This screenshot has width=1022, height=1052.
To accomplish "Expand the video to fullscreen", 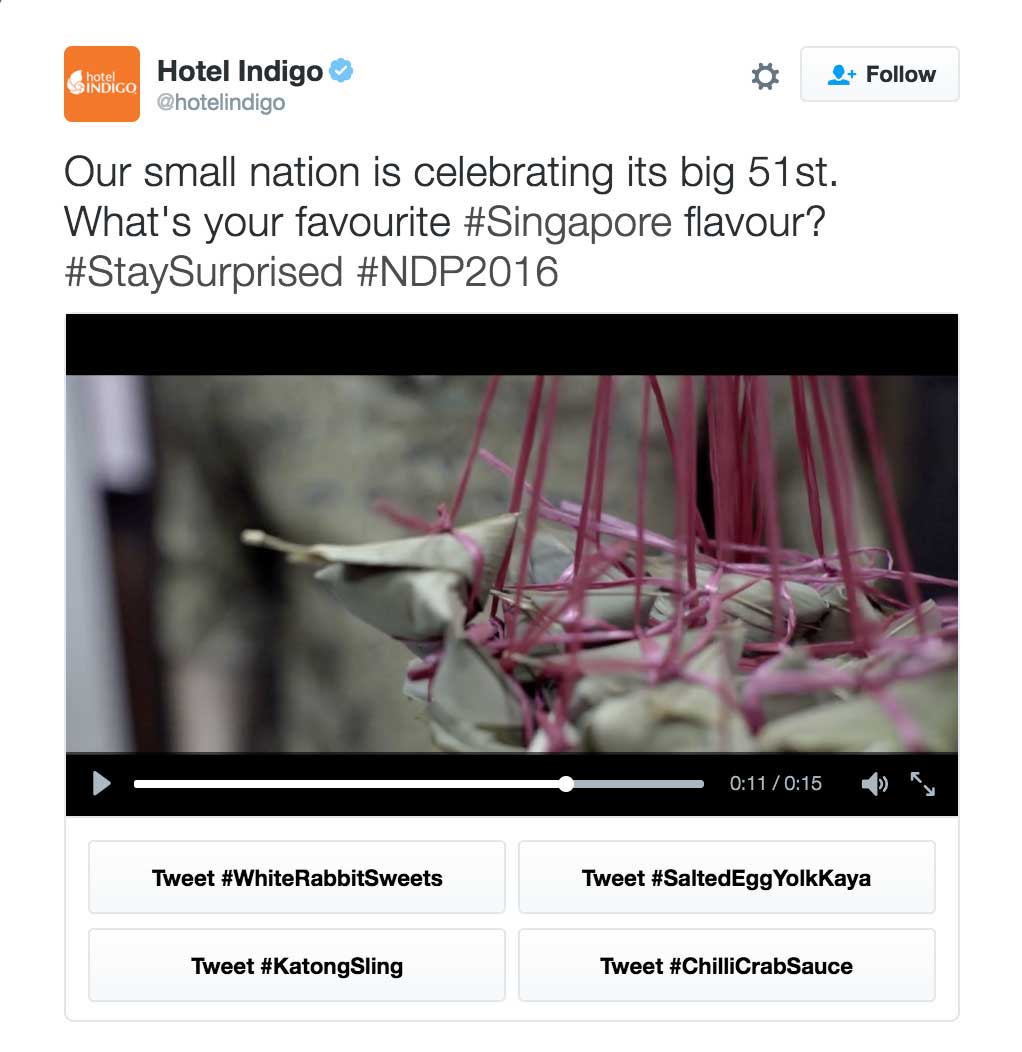I will [923, 784].
